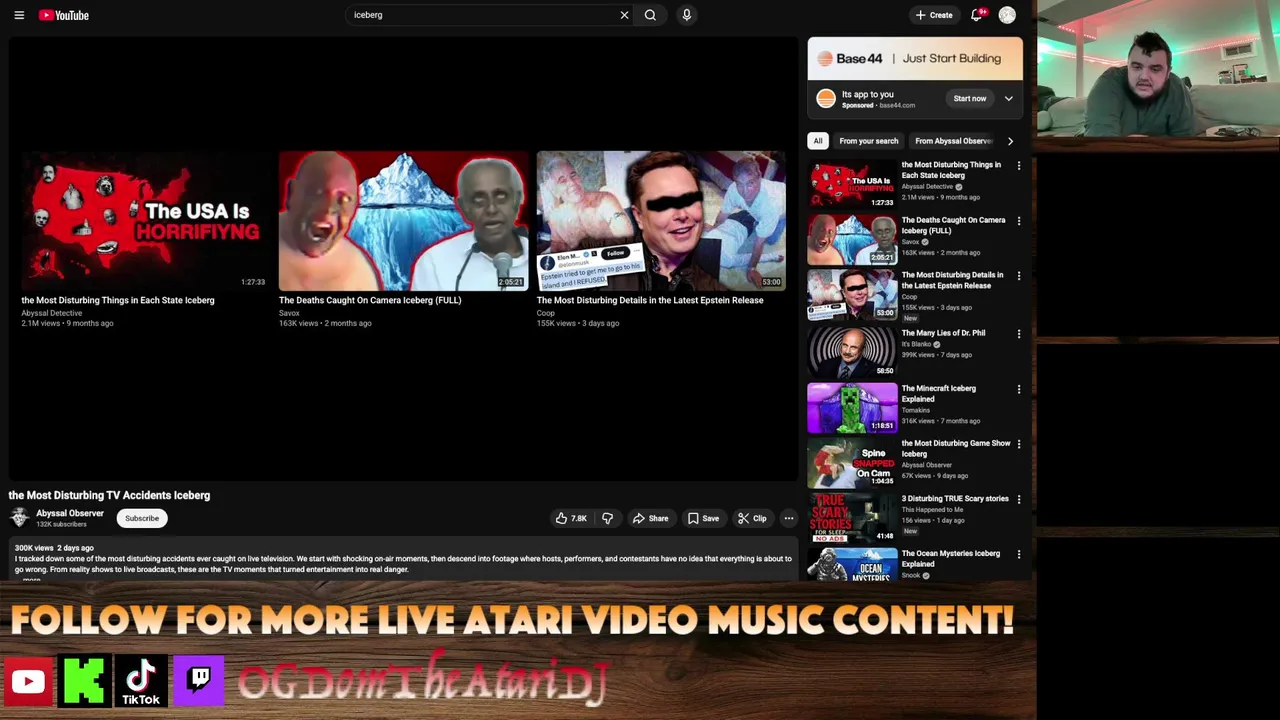1280x720 pixels.
Task: Share the video
Action: 650,518
